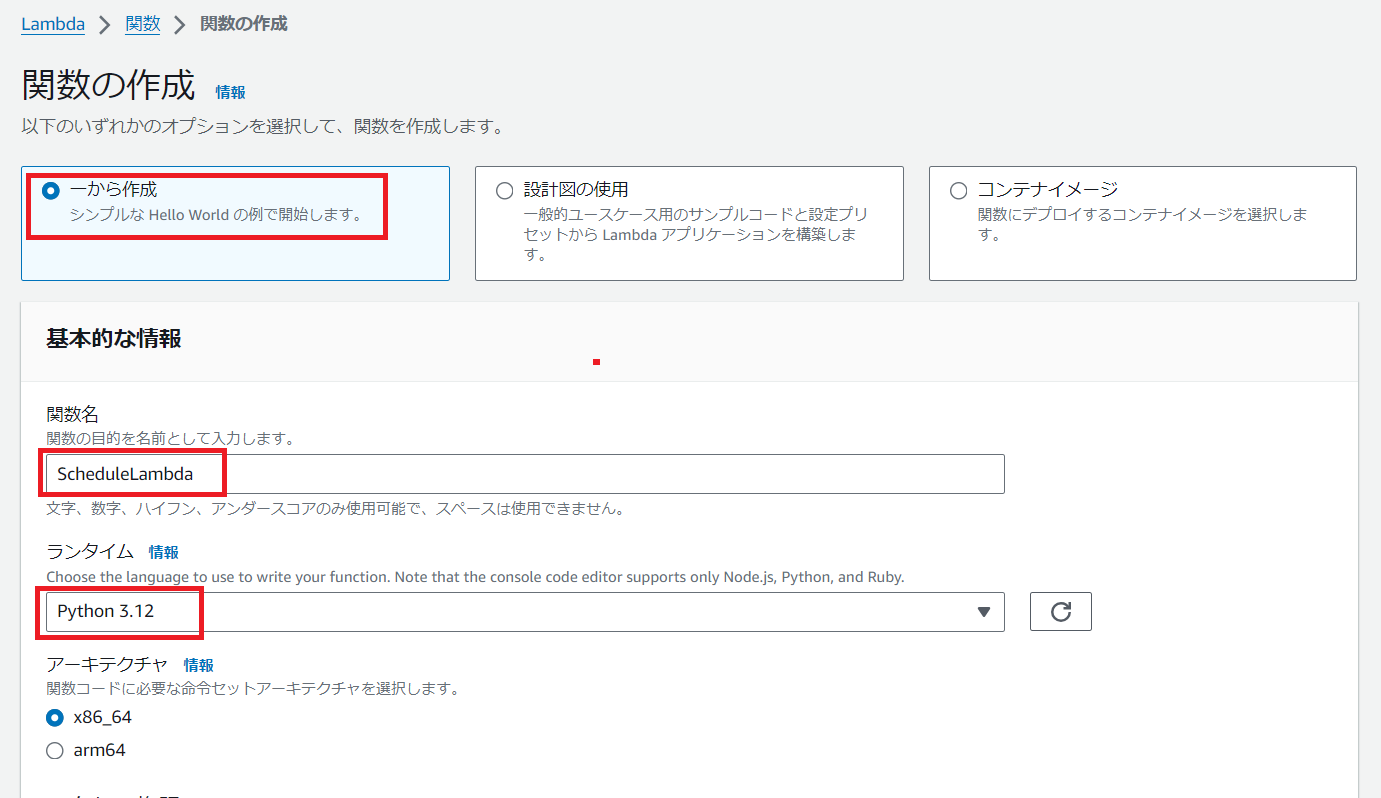Click the runtime dropdown arrow
This screenshot has width=1381, height=798.
(x=983, y=612)
